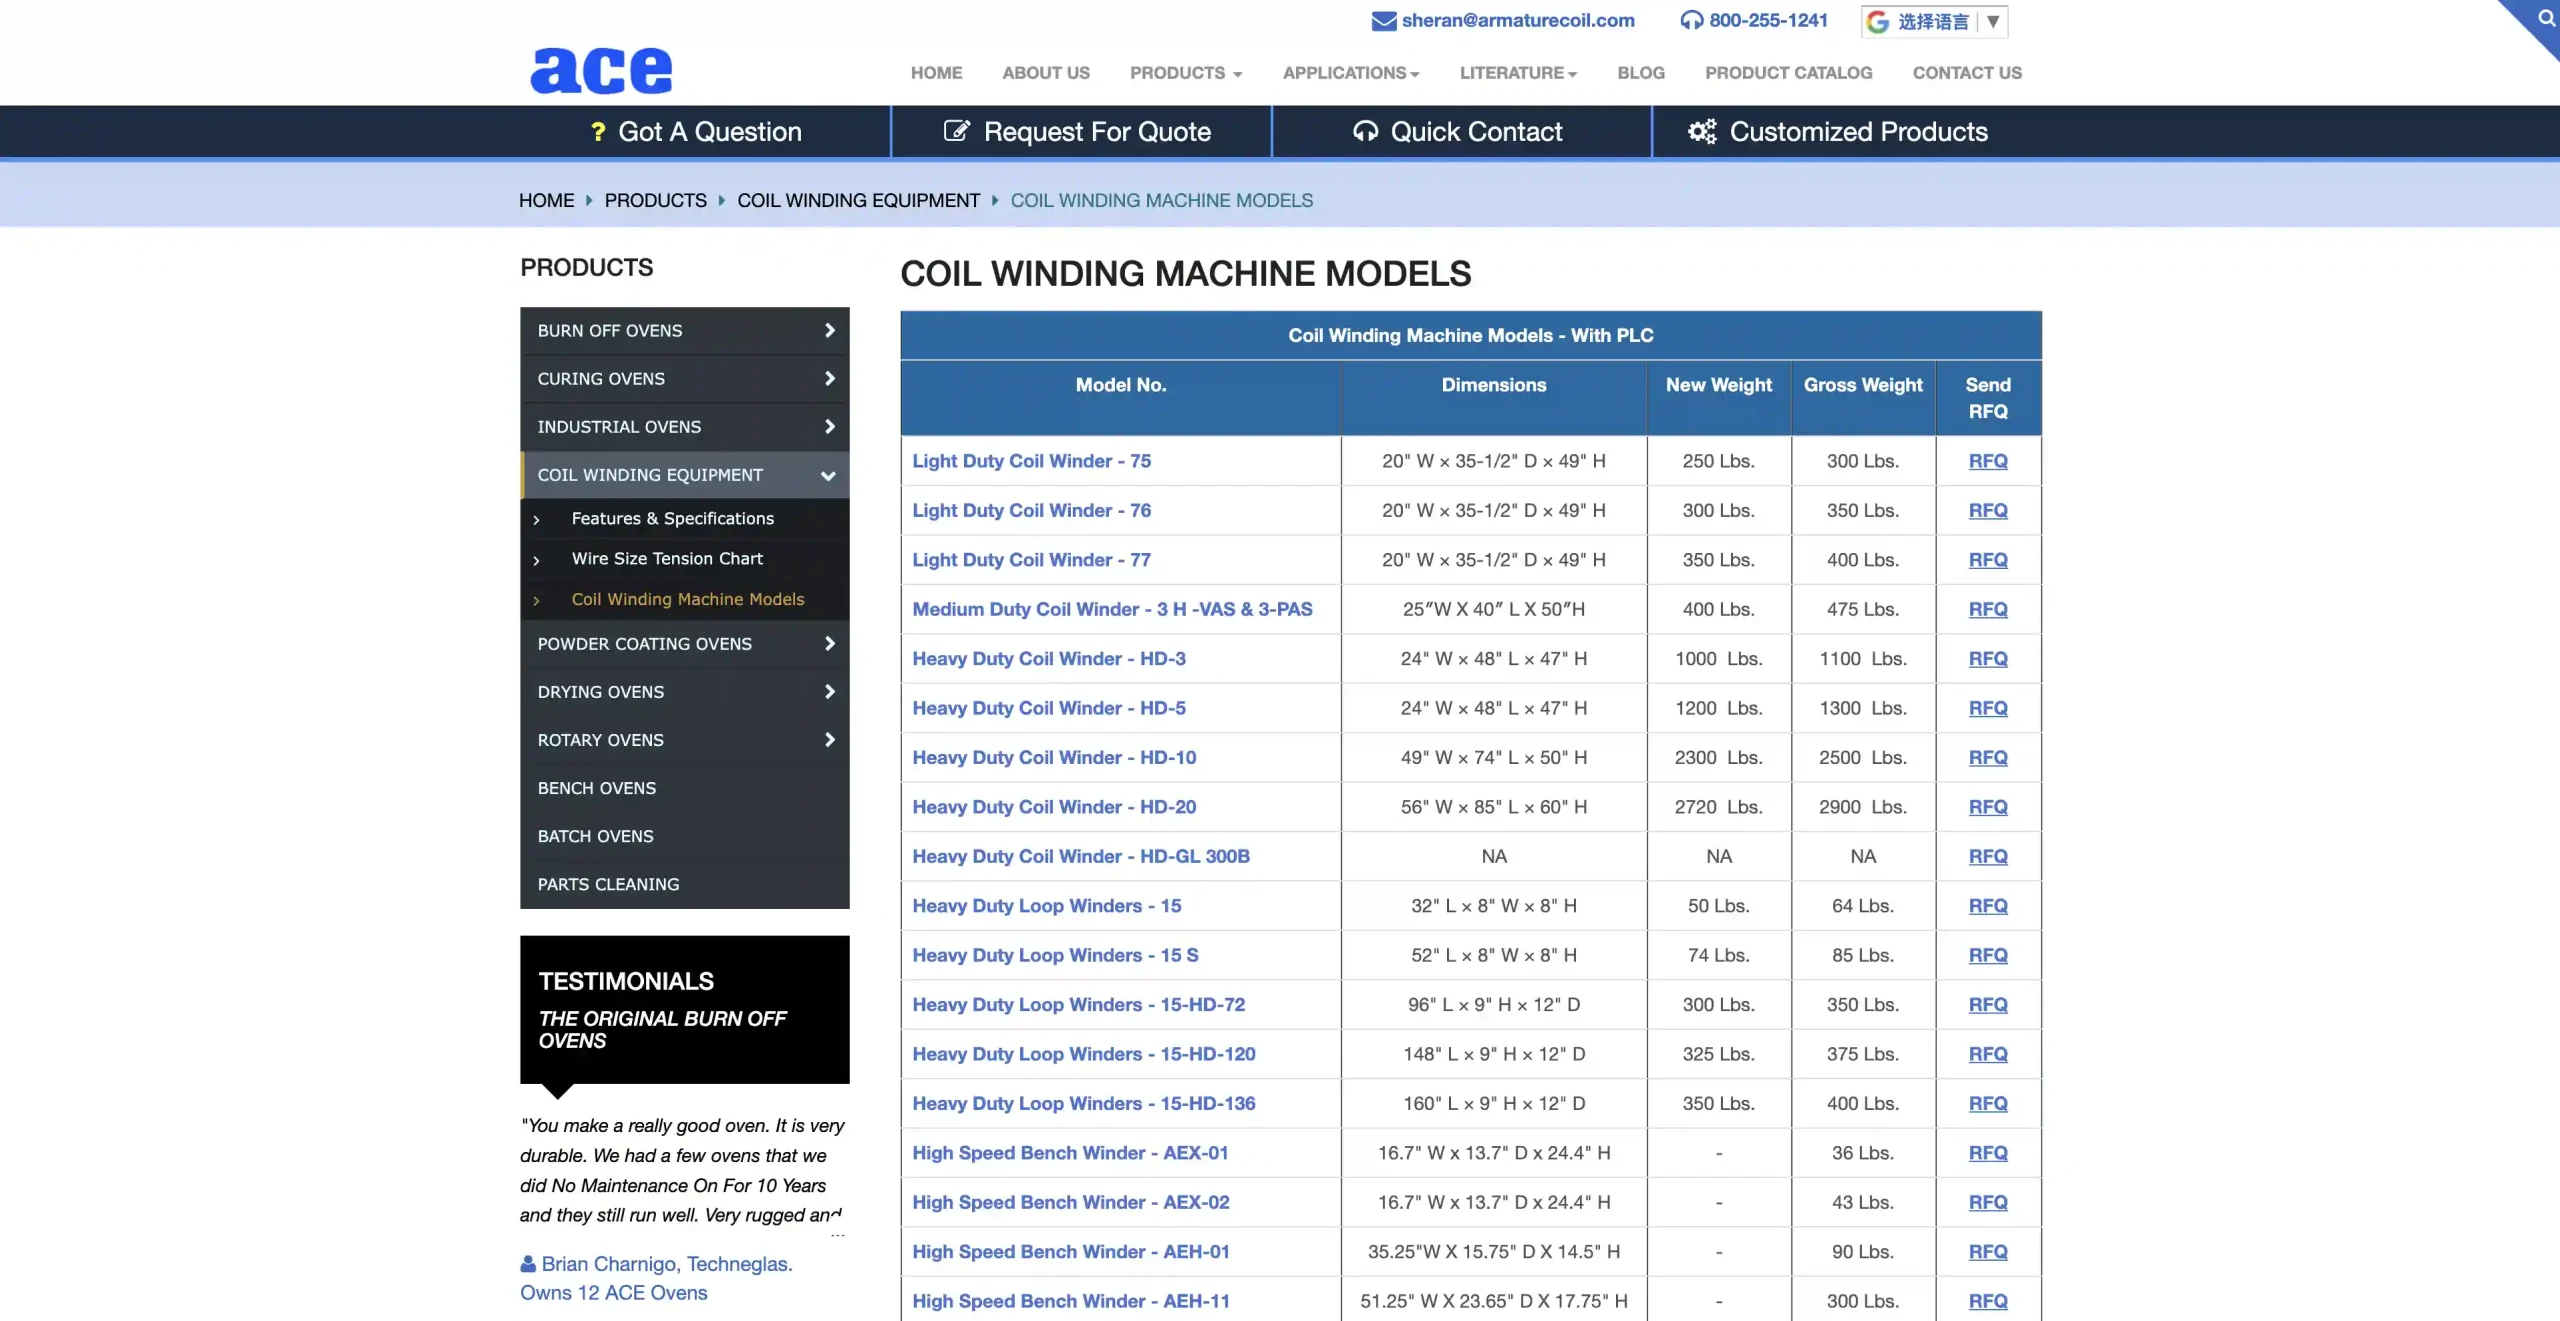The width and height of the screenshot is (2560, 1321).
Task: Open the BLOG menu item
Action: pos(1640,73)
